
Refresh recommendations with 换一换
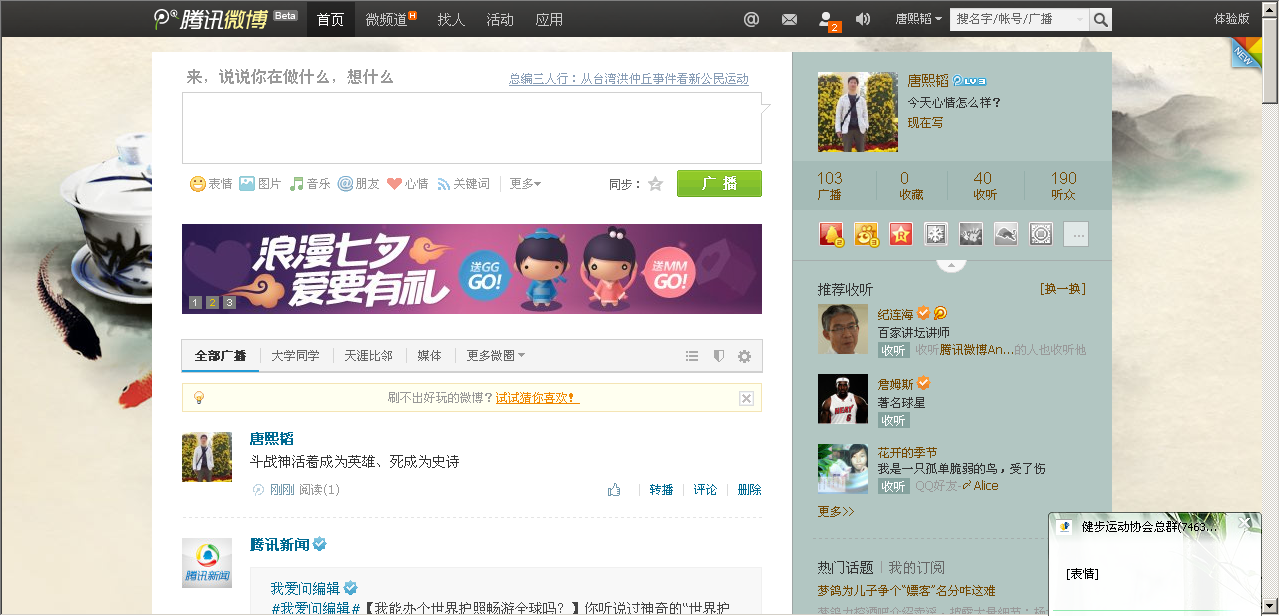pyautogui.click(x=1063, y=289)
